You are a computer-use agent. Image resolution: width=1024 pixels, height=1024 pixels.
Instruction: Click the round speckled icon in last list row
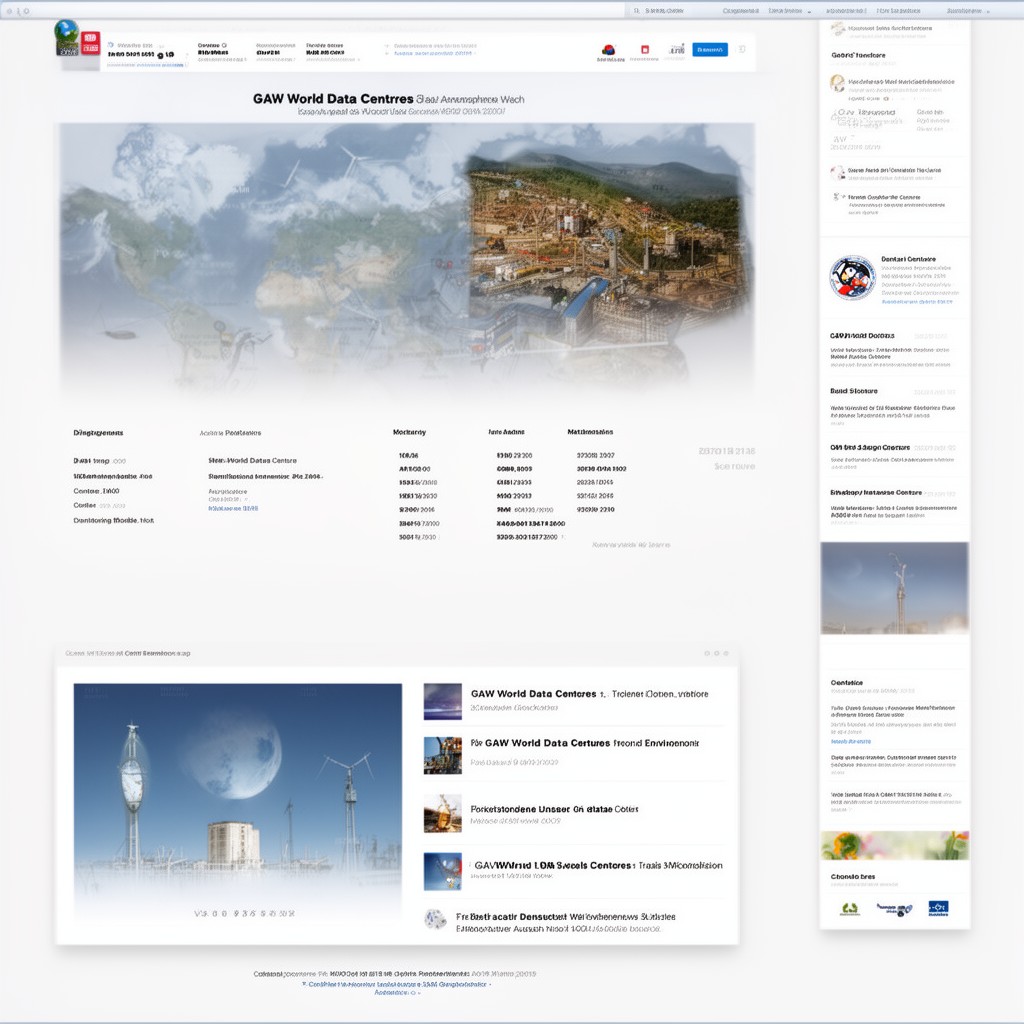(435, 919)
